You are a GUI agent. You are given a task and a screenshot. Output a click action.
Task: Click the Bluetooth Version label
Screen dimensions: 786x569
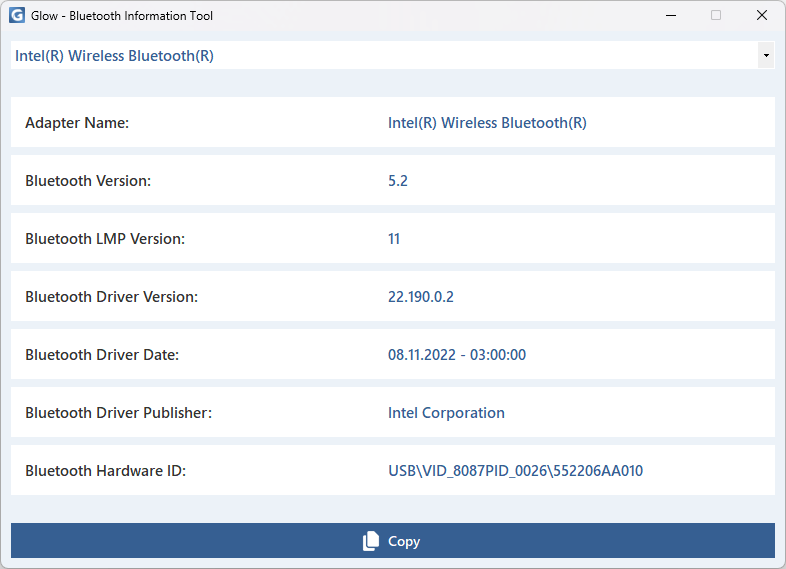point(88,181)
